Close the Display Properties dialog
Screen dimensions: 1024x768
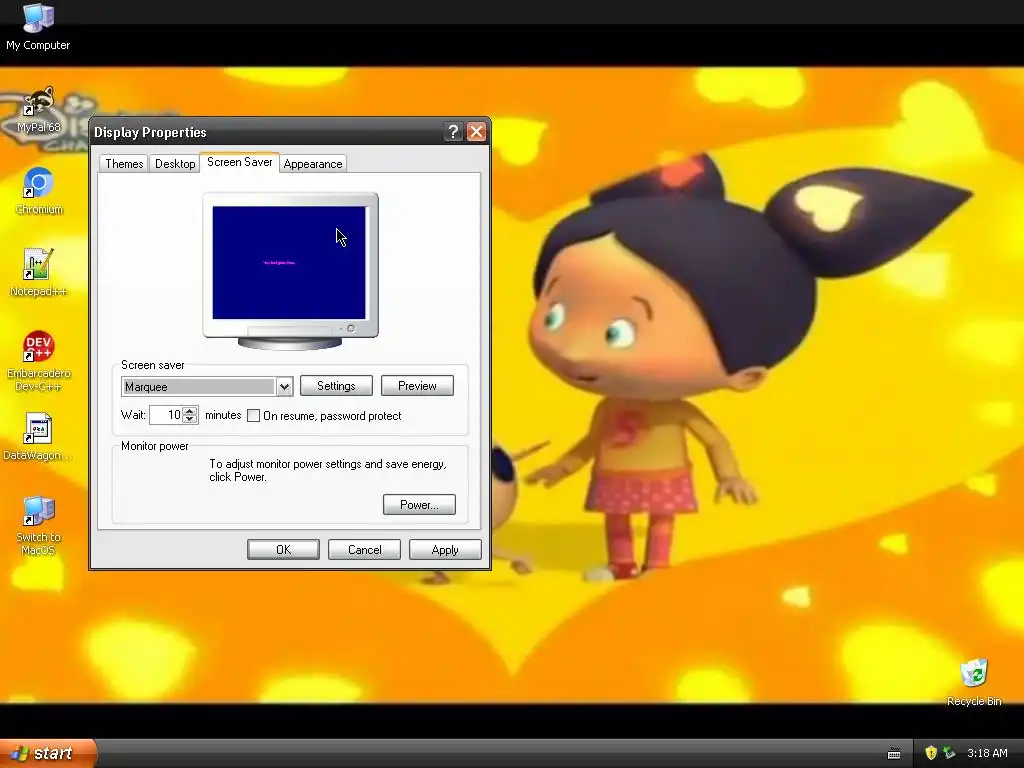click(476, 132)
